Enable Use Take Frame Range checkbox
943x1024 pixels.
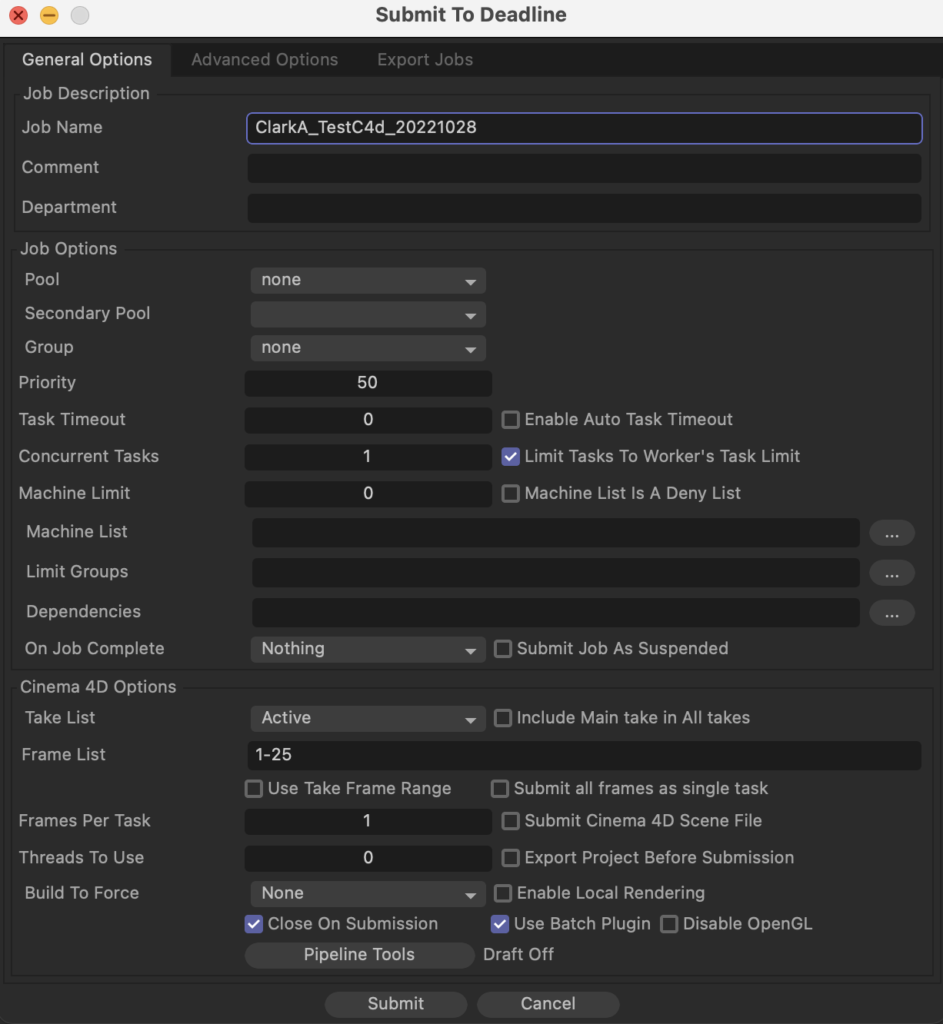254,789
